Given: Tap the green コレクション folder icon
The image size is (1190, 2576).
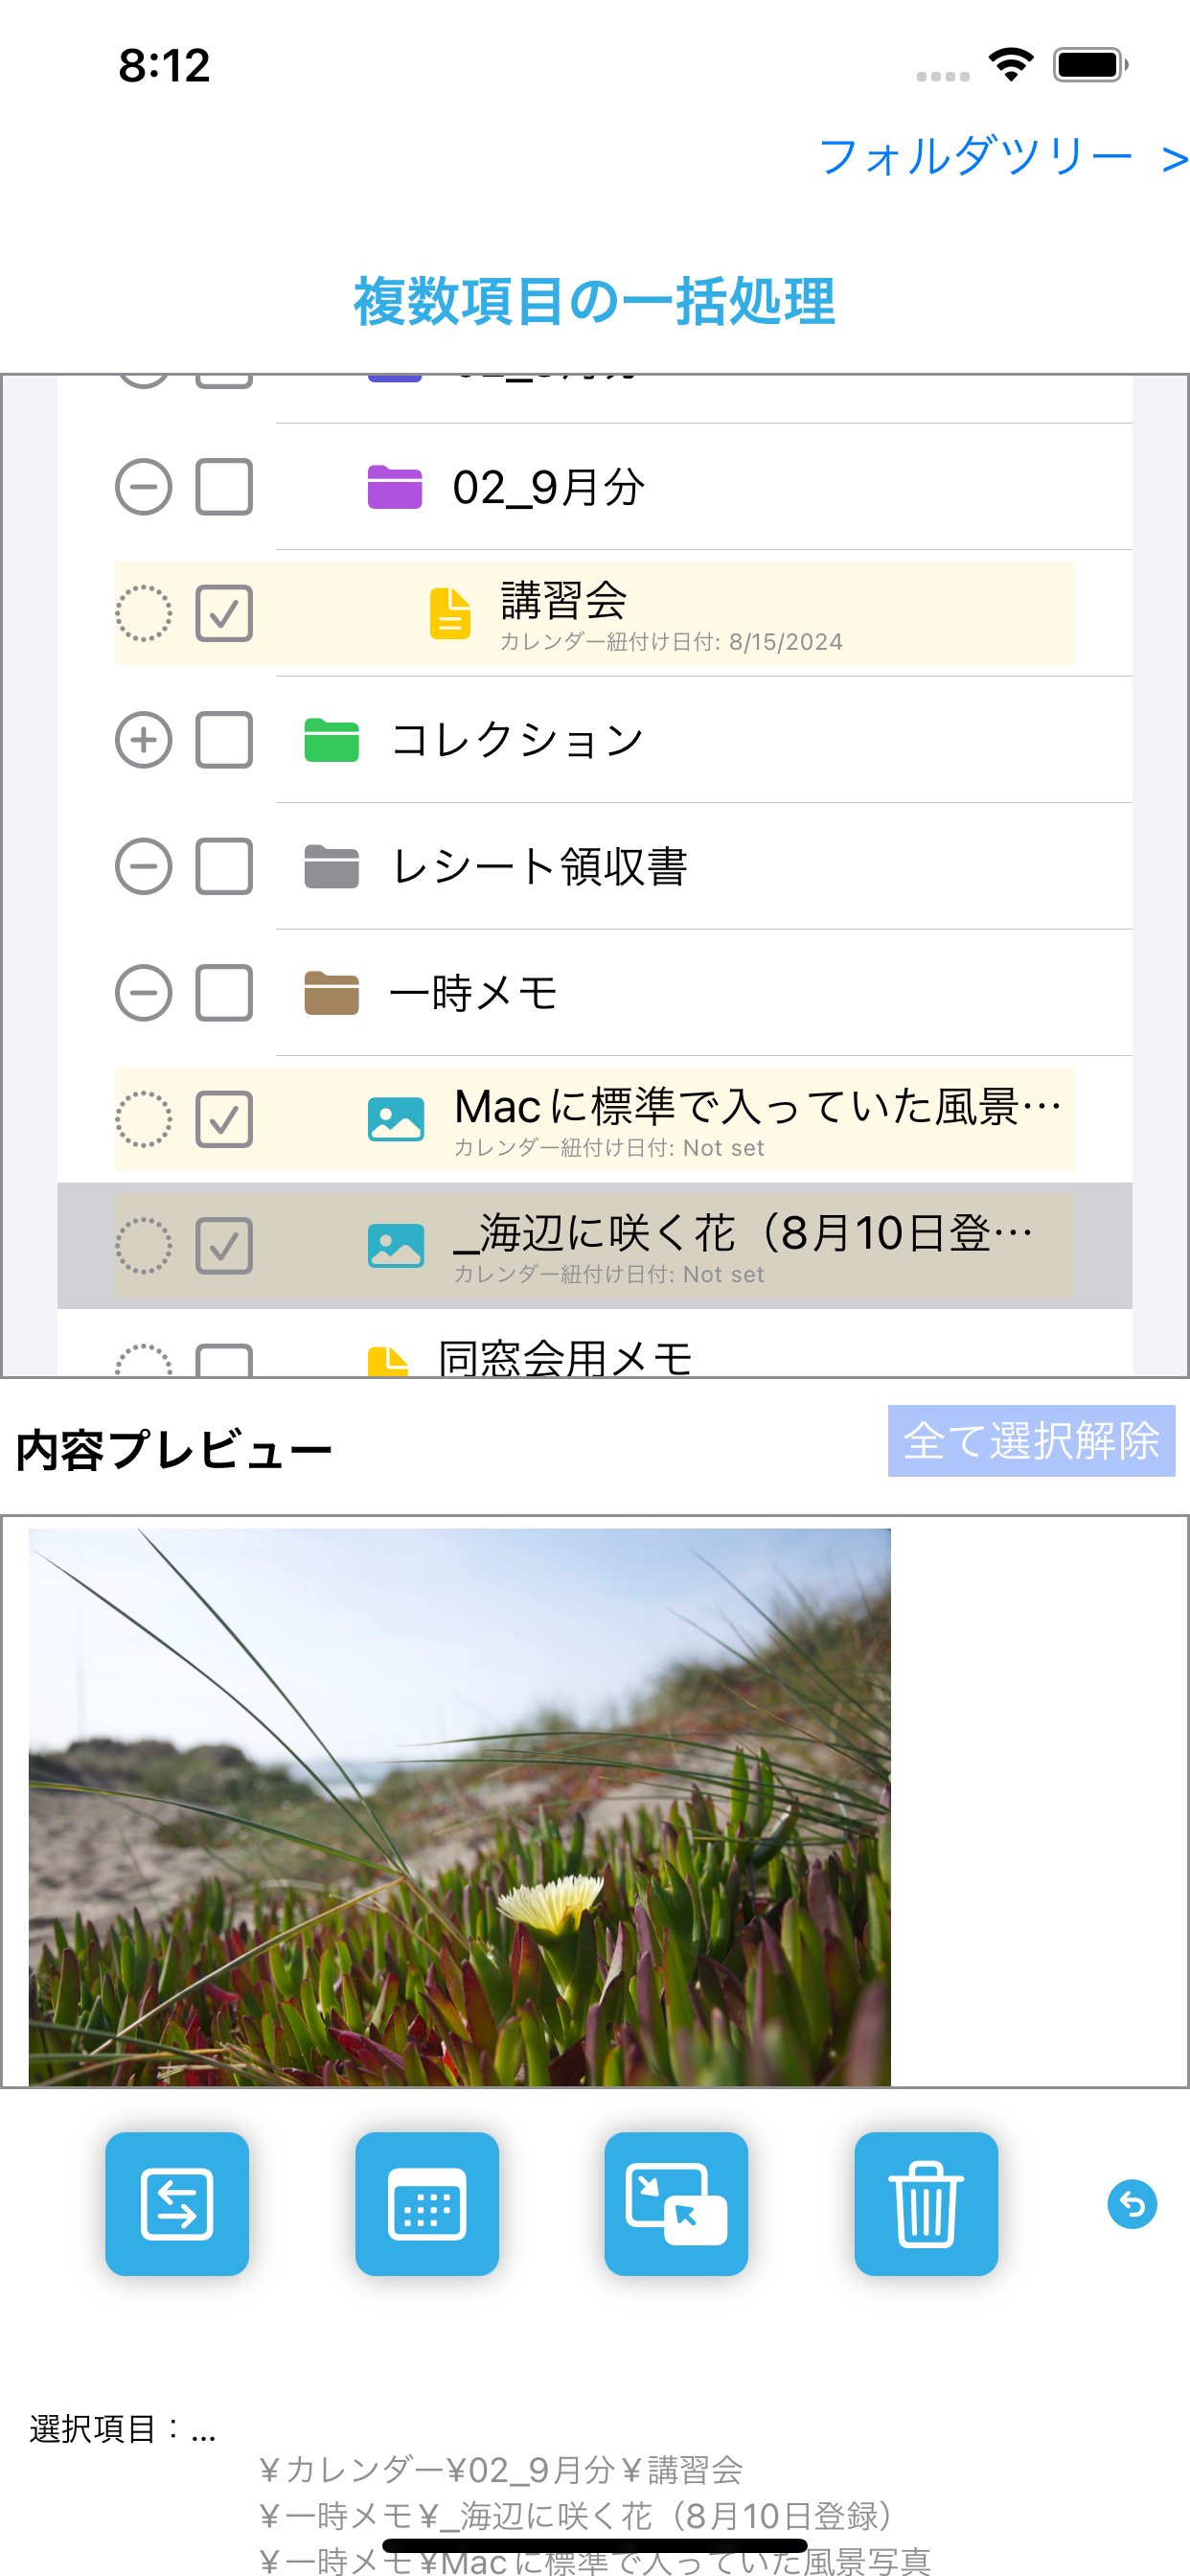Looking at the screenshot, I should point(332,740).
